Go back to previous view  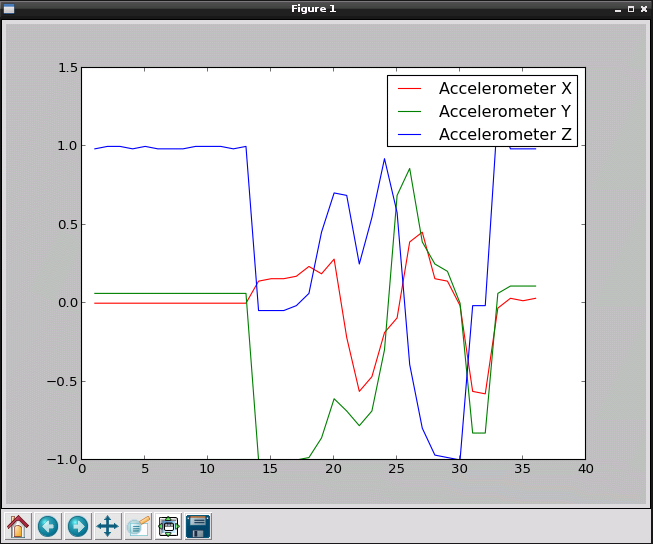[48, 526]
